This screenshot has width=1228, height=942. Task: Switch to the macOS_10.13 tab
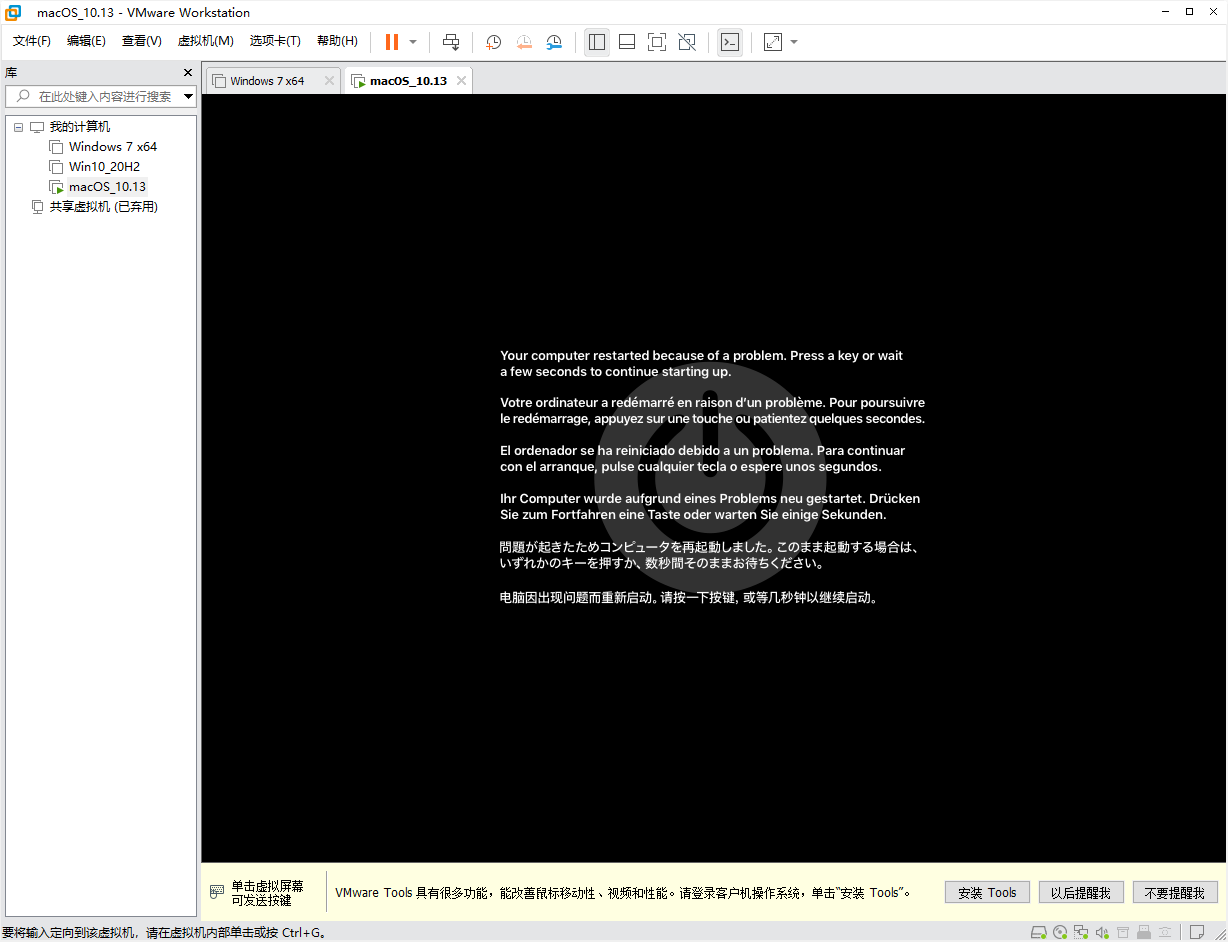pyautogui.click(x=408, y=81)
